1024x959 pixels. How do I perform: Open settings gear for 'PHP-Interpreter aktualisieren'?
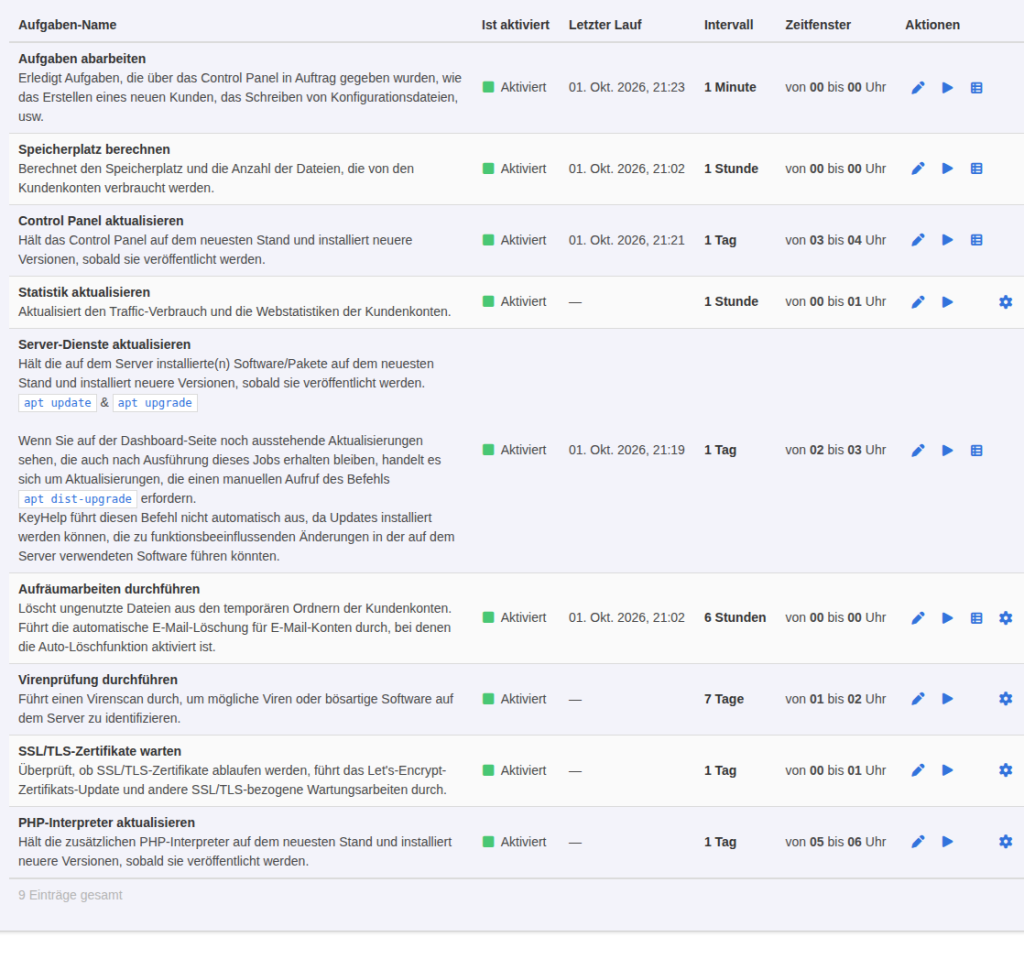pyautogui.click(x=1006, y=841)
